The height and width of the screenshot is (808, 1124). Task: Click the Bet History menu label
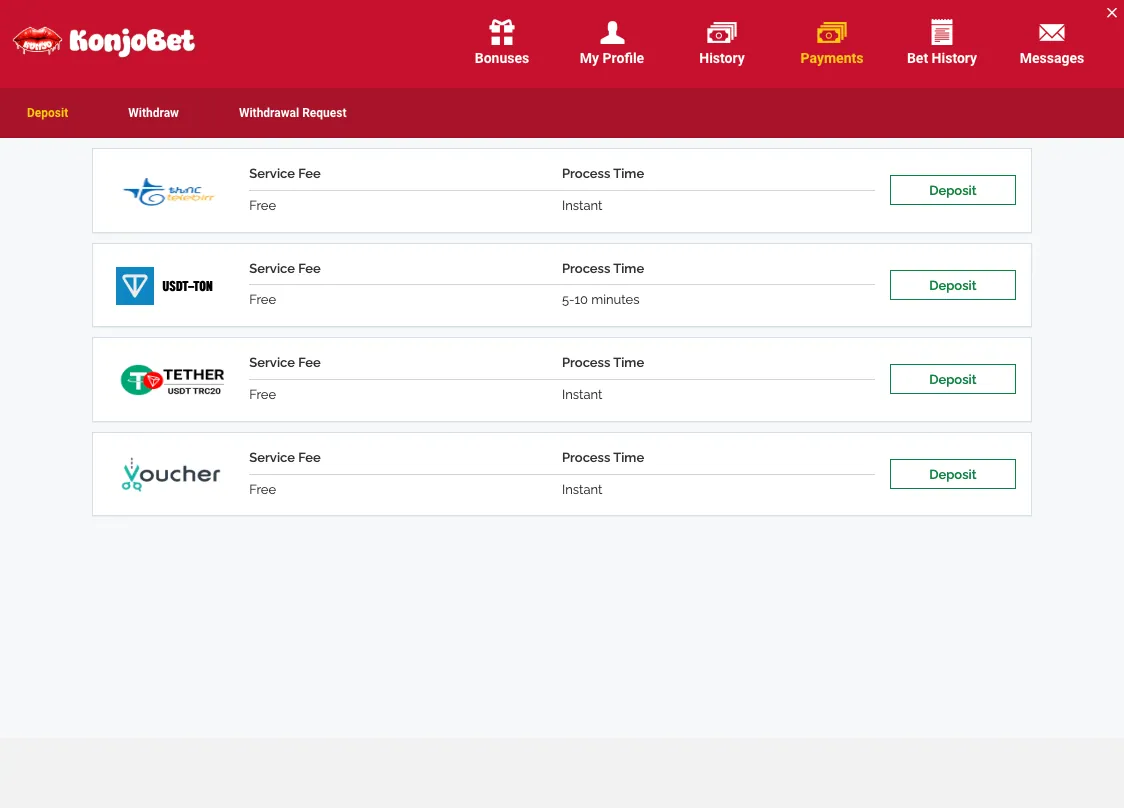[941, 58]
